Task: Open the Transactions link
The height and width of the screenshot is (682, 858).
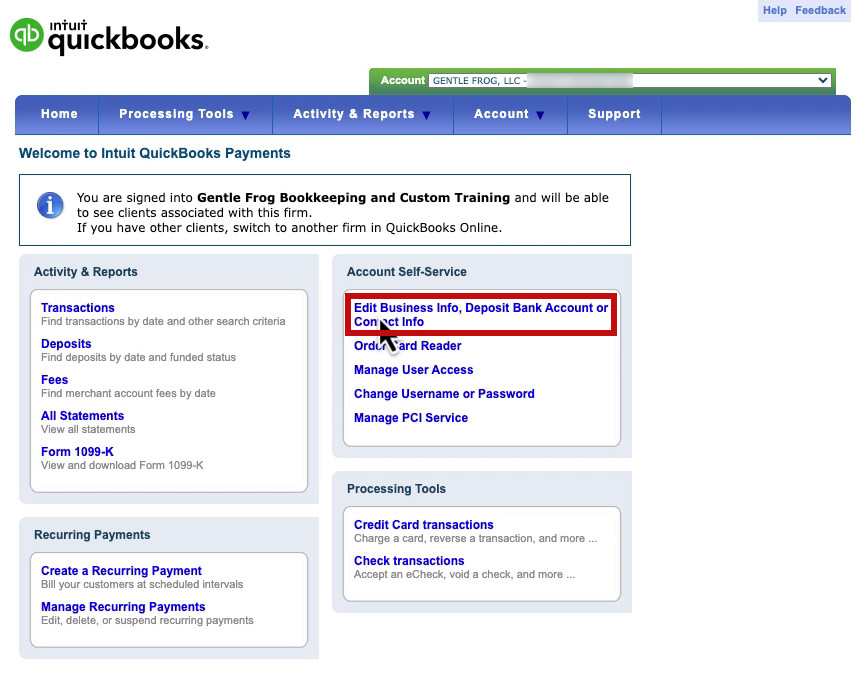Action: pos(78,308)
